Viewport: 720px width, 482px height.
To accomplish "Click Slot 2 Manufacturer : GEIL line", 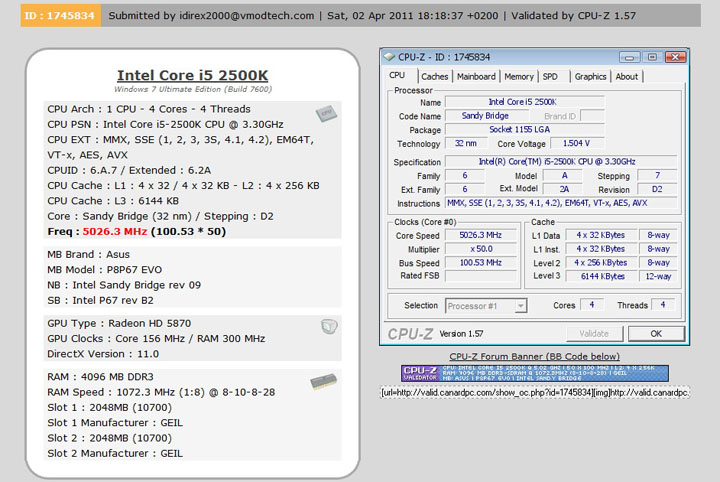I will click(115, 453).
